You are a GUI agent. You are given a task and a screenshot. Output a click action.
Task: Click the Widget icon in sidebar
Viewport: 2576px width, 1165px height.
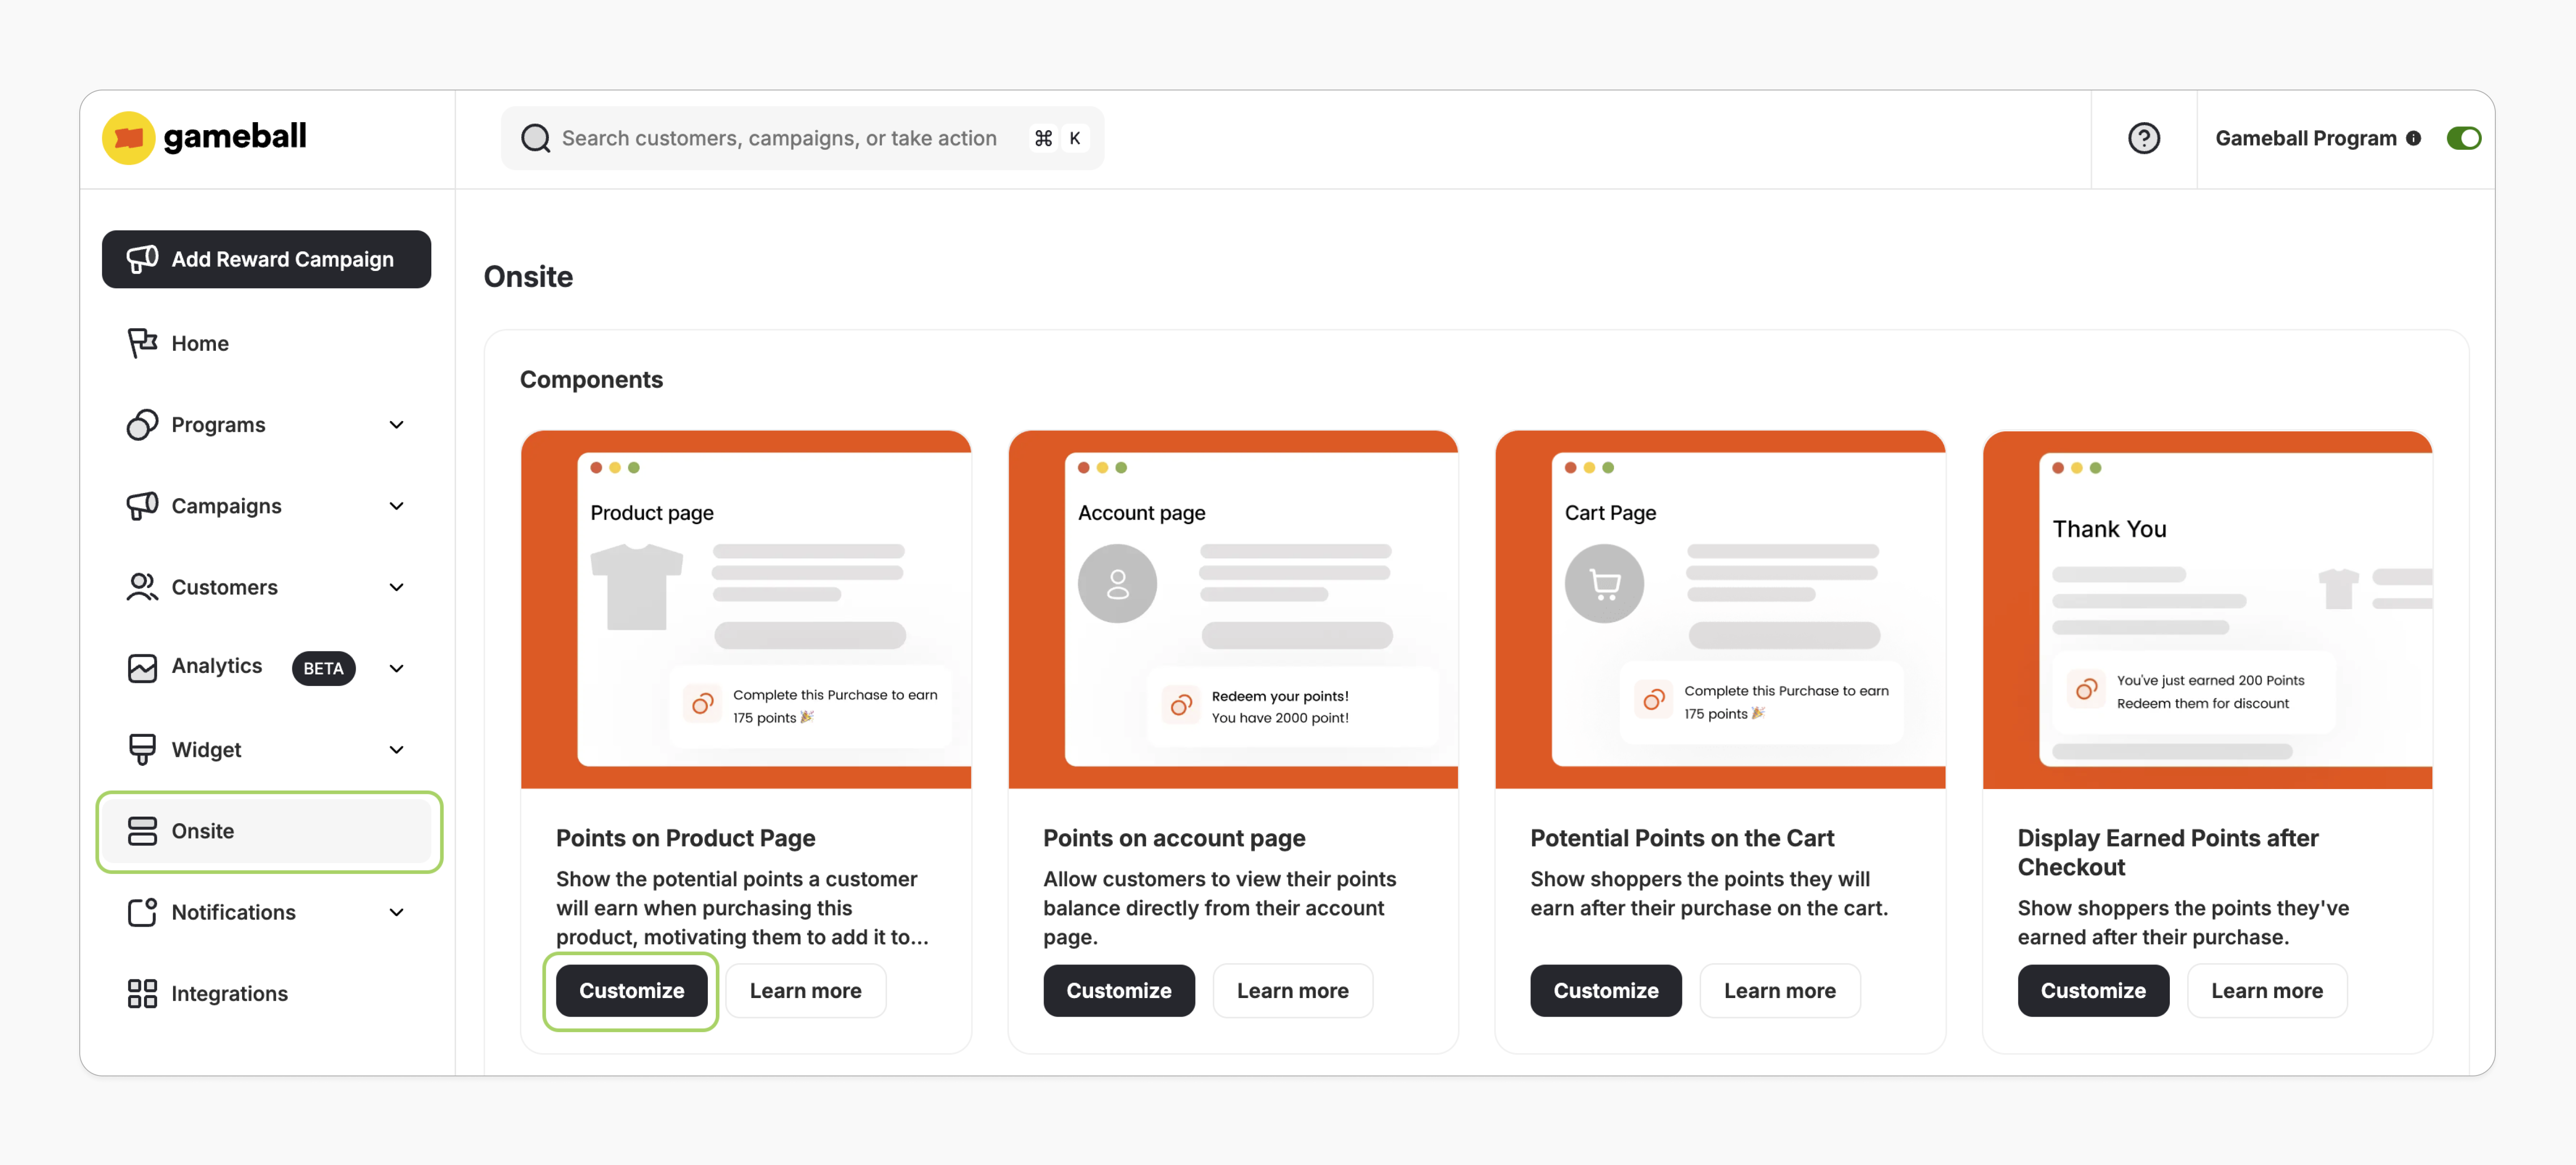(143, 749)
